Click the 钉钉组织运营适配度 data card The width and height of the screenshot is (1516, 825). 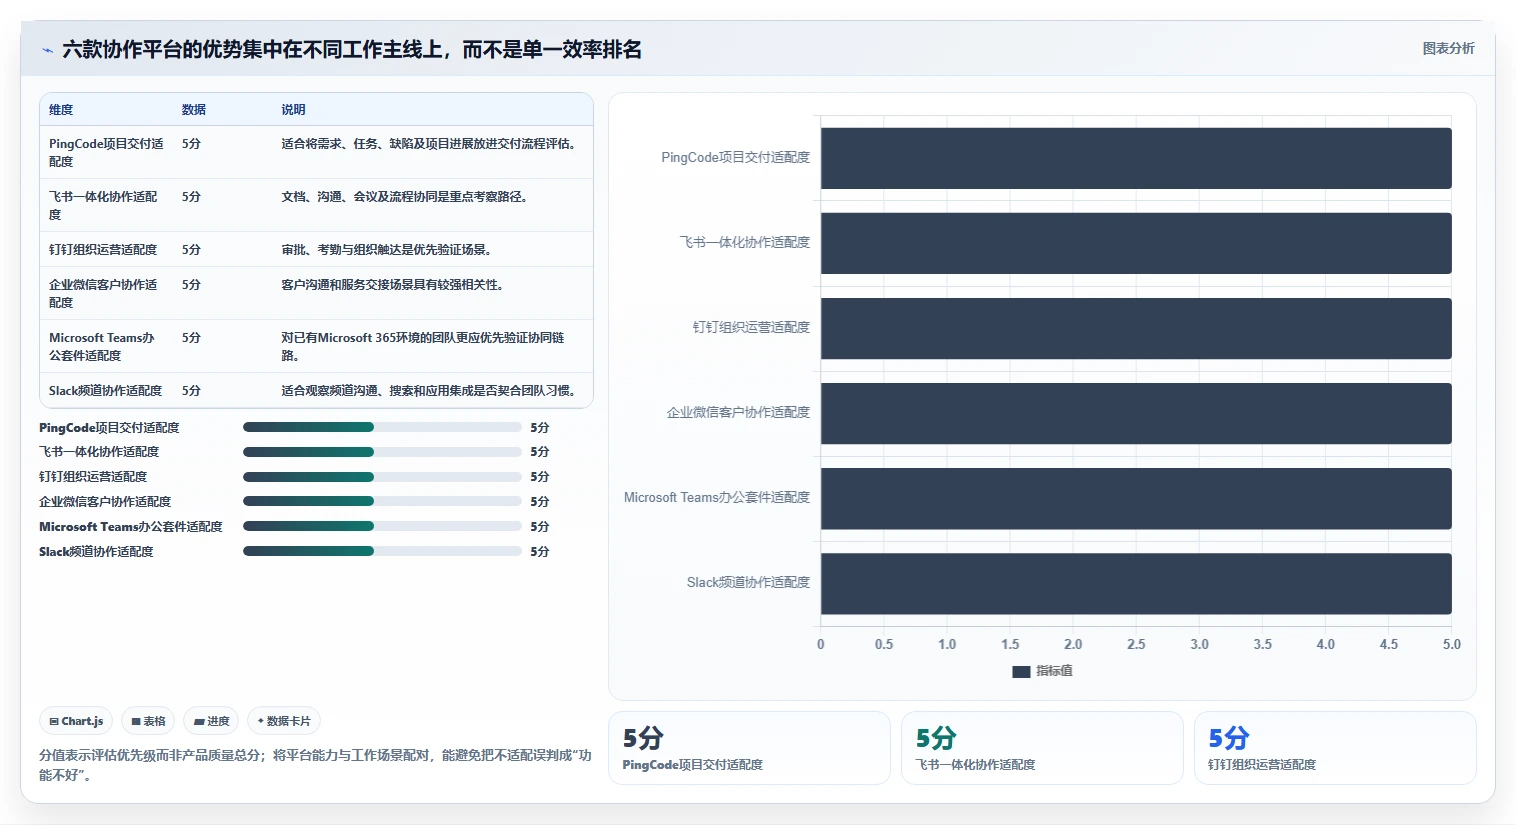pyautogui.click(x=1335, y=748)
